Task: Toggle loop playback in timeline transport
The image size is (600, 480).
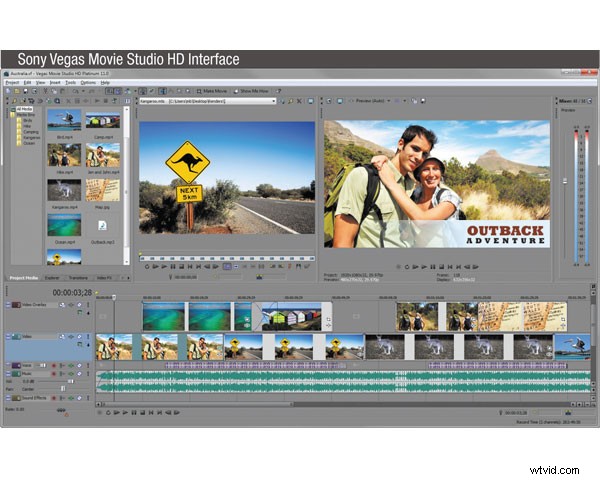Action: point(108,413)
